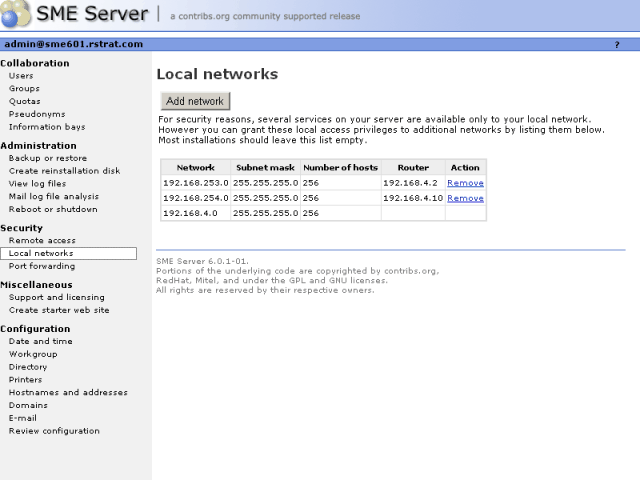Open the Users page

point(21,76)
